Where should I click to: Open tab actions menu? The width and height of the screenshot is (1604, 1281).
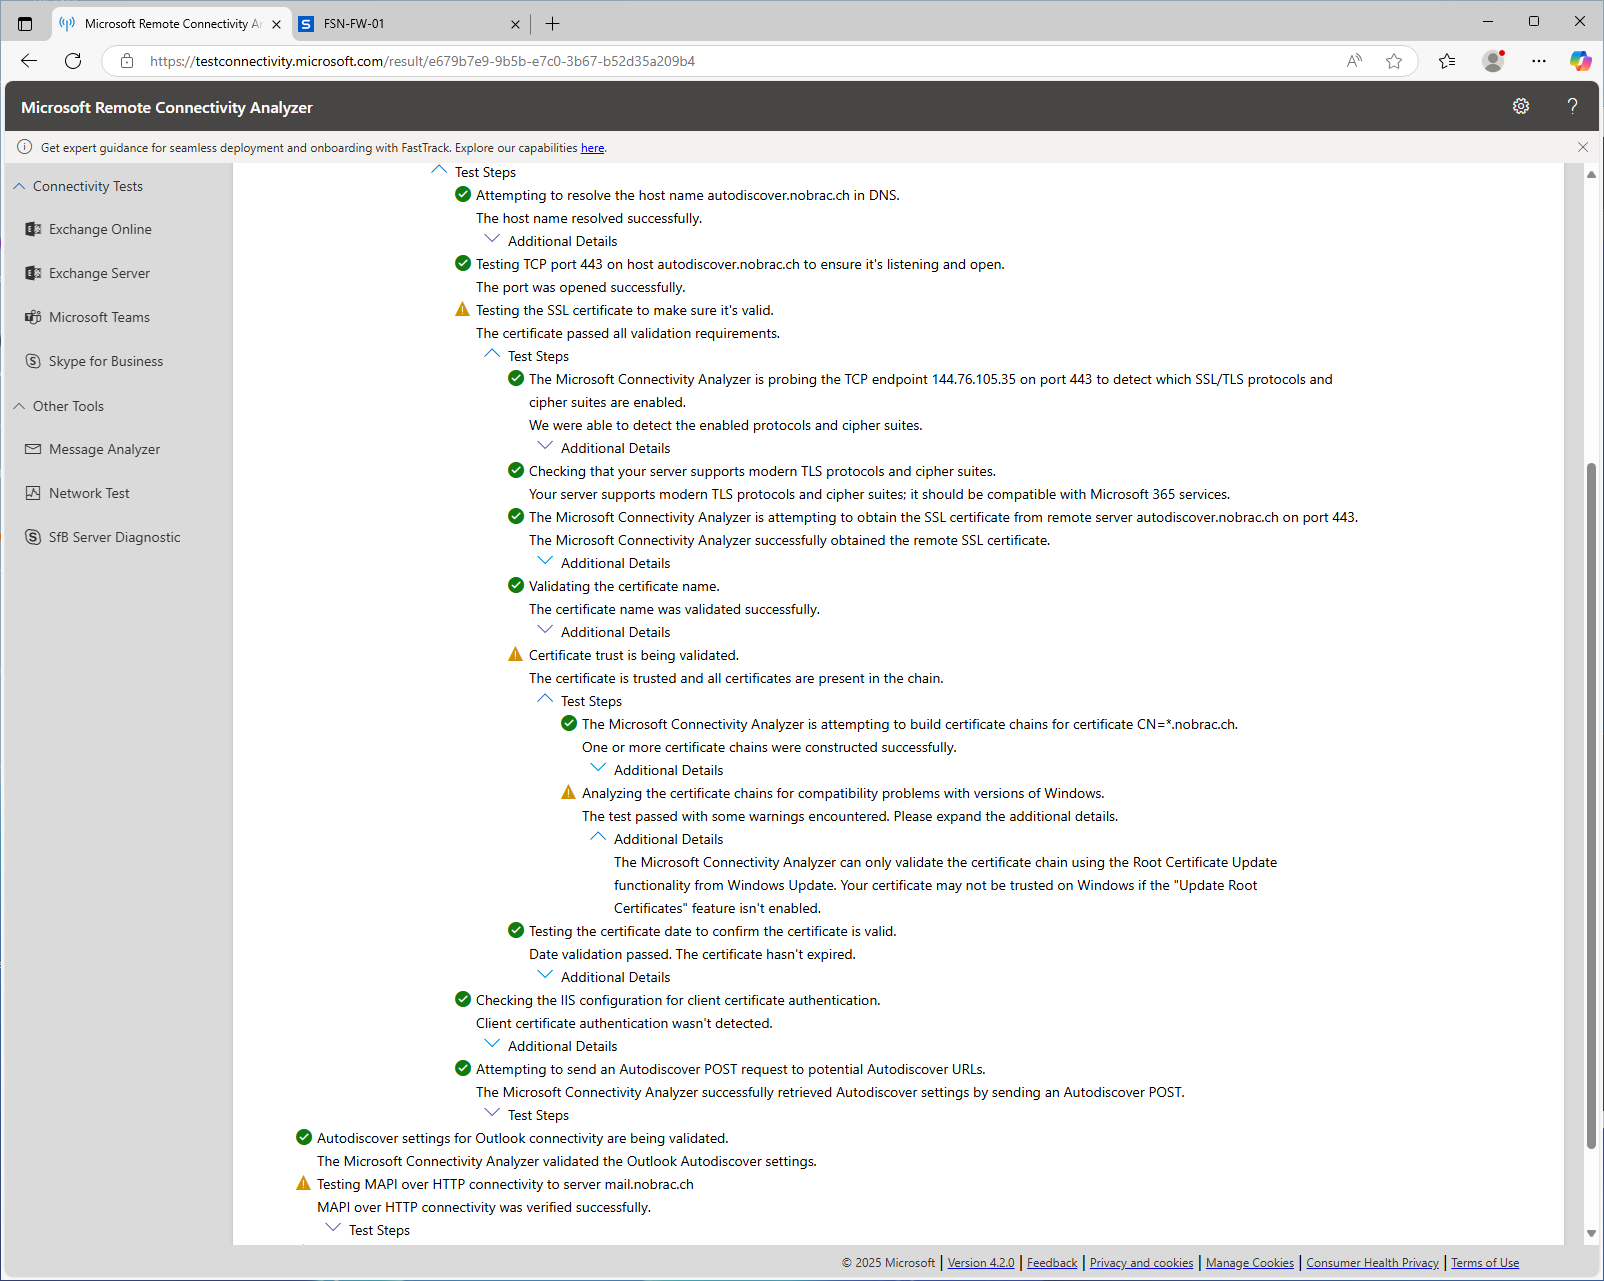(x=25, y=23)
